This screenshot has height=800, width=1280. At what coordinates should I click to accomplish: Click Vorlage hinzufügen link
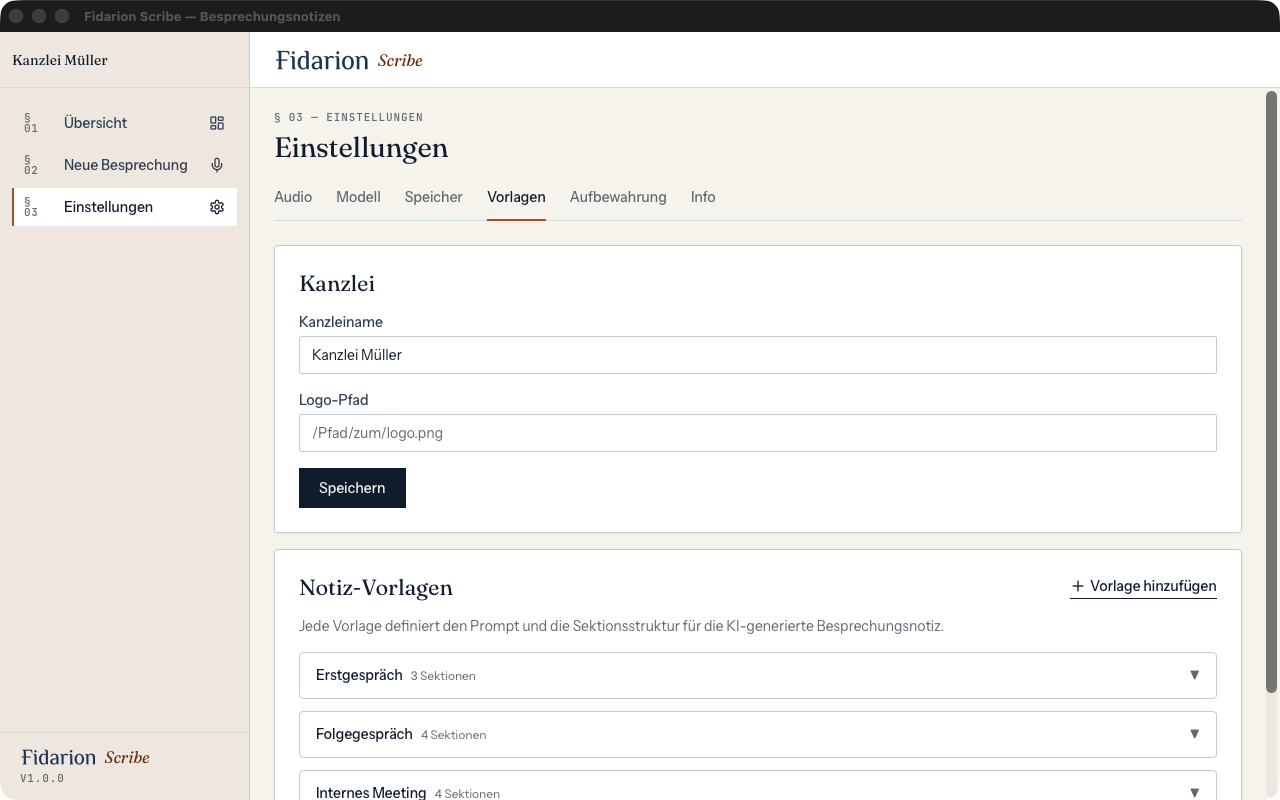click(1143, 586)
